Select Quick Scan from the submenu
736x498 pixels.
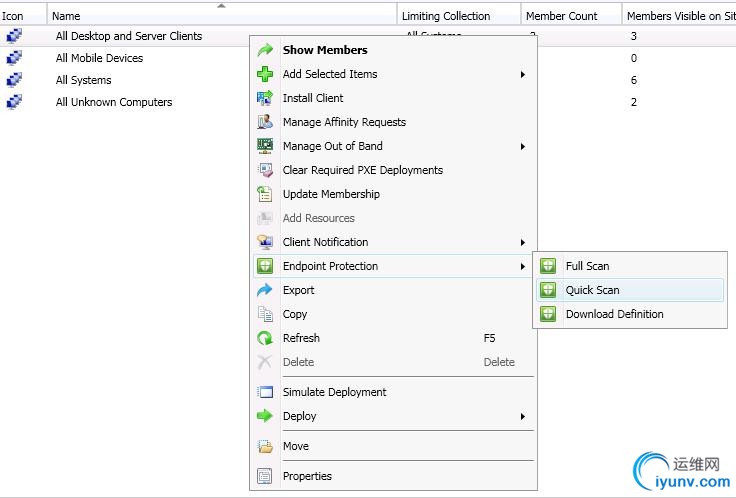pos(592,290)
